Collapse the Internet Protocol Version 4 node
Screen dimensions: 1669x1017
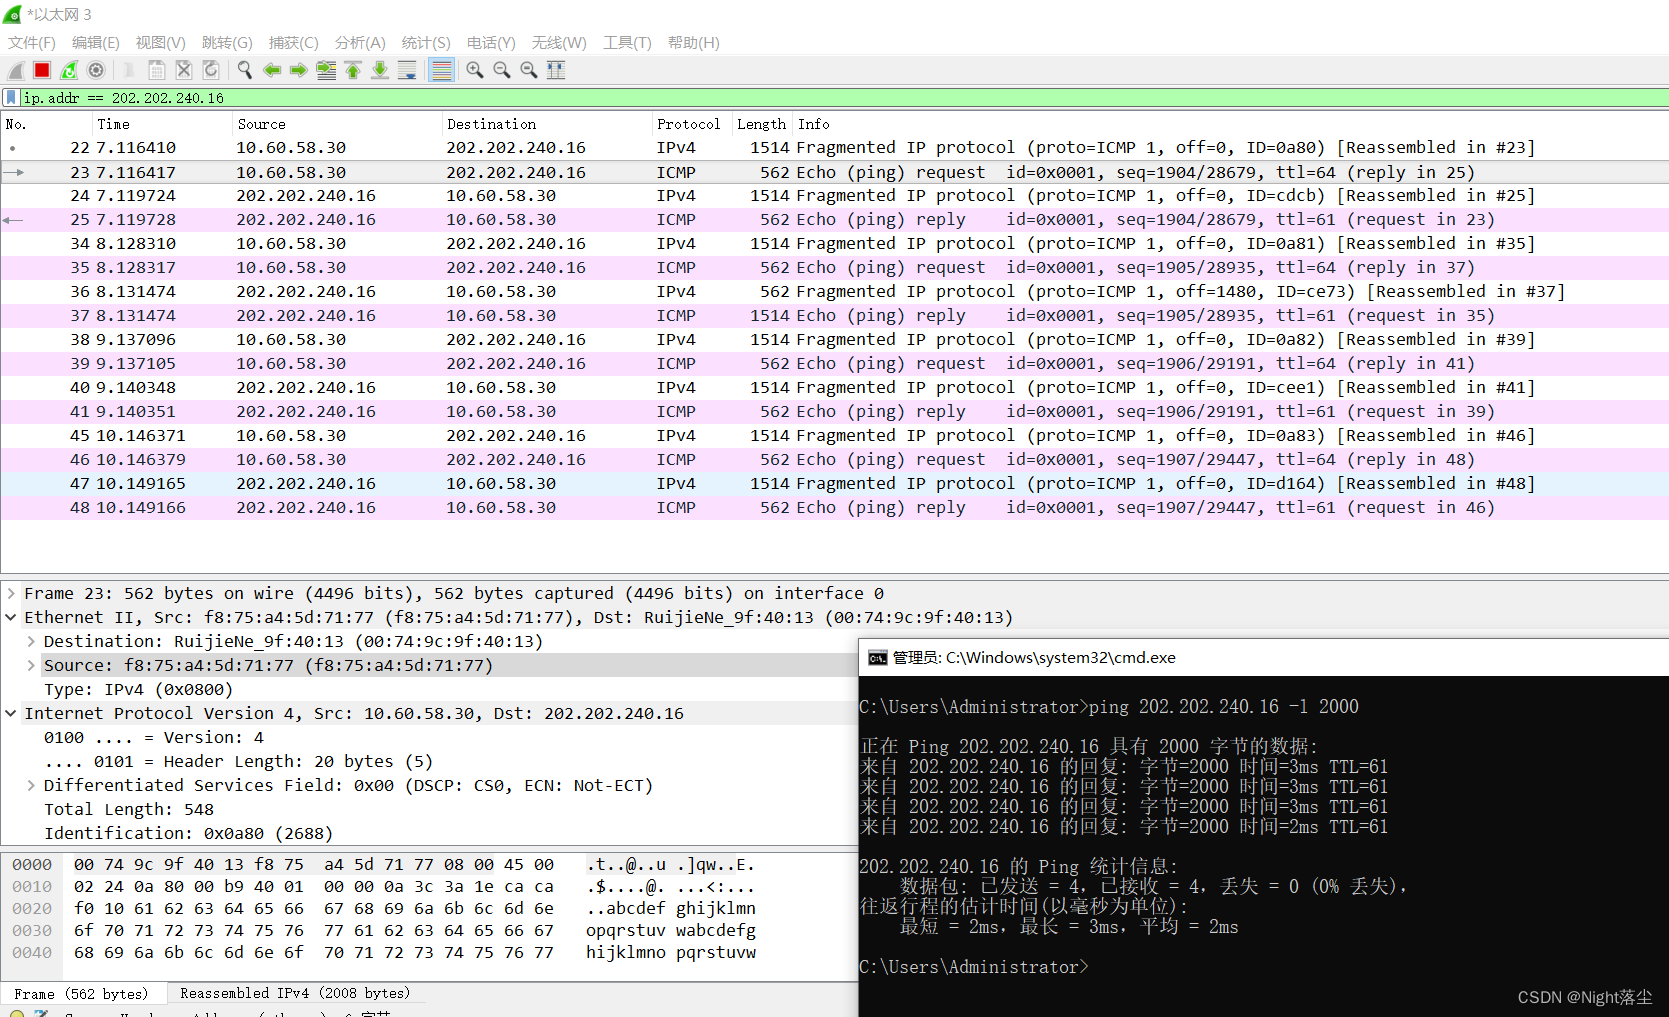(x=11, y=713)
